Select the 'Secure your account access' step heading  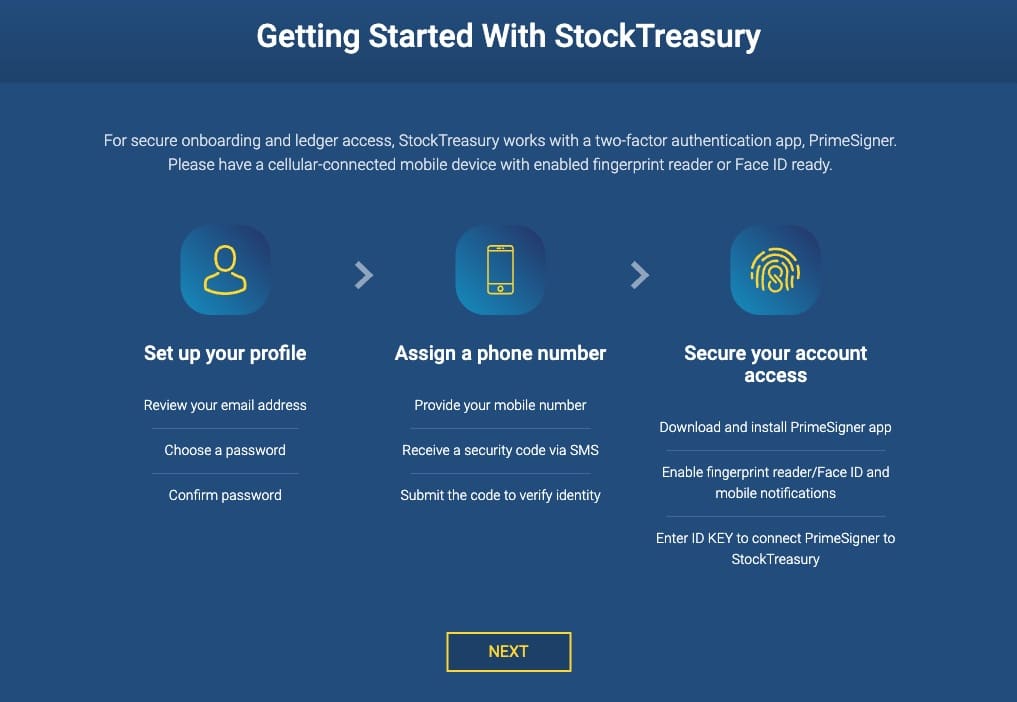point(776,364)
